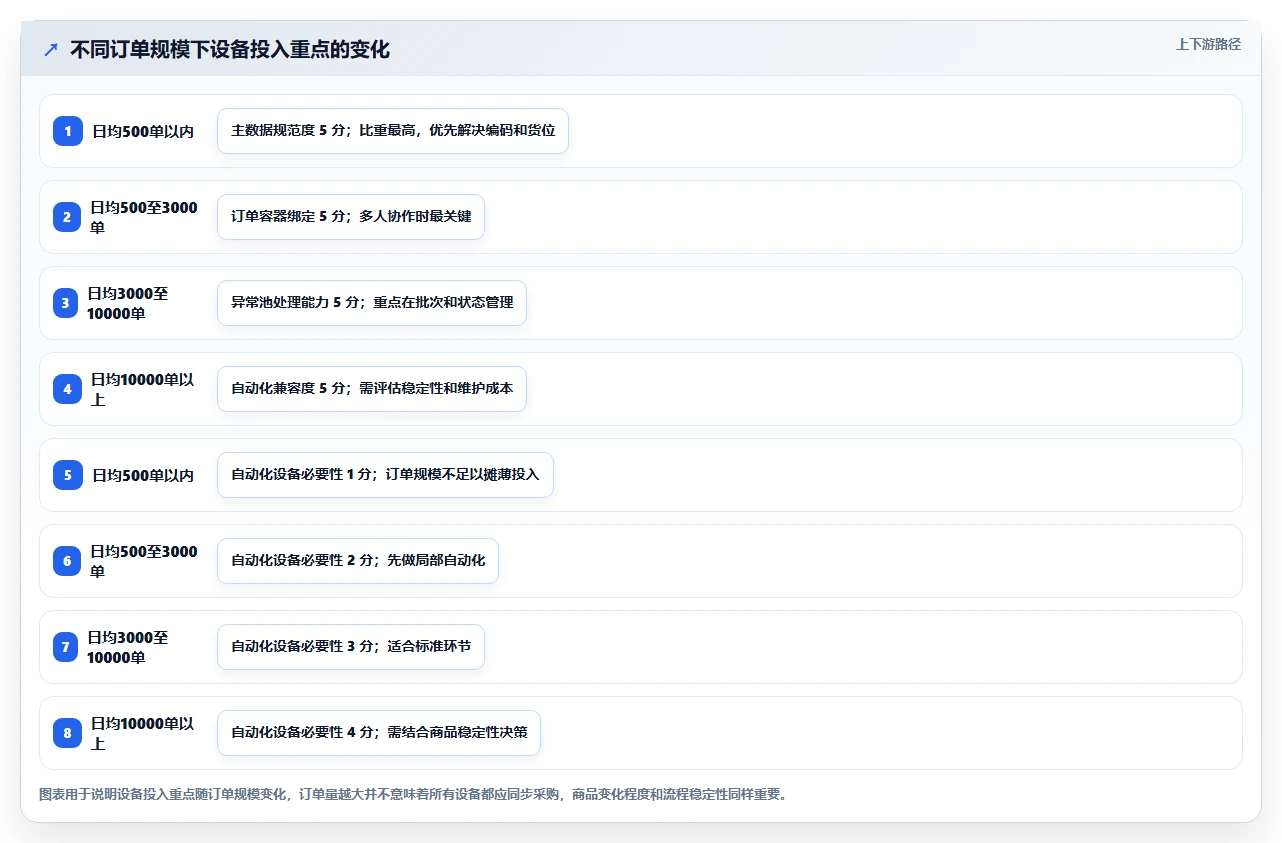Select the 自动化兼容度 5 分 card
The width and height of the screenshot is (1282, 843).
(x=372, y=389)
